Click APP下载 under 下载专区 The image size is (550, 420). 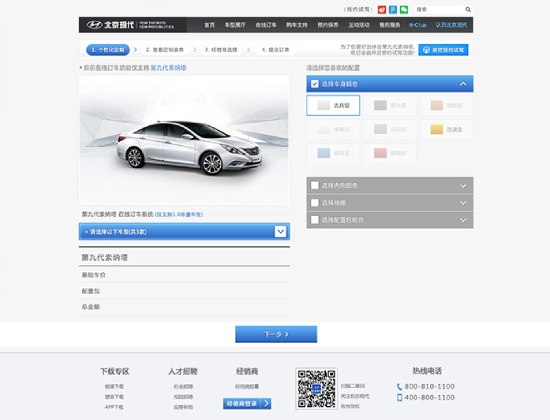(x=114, y=407)
